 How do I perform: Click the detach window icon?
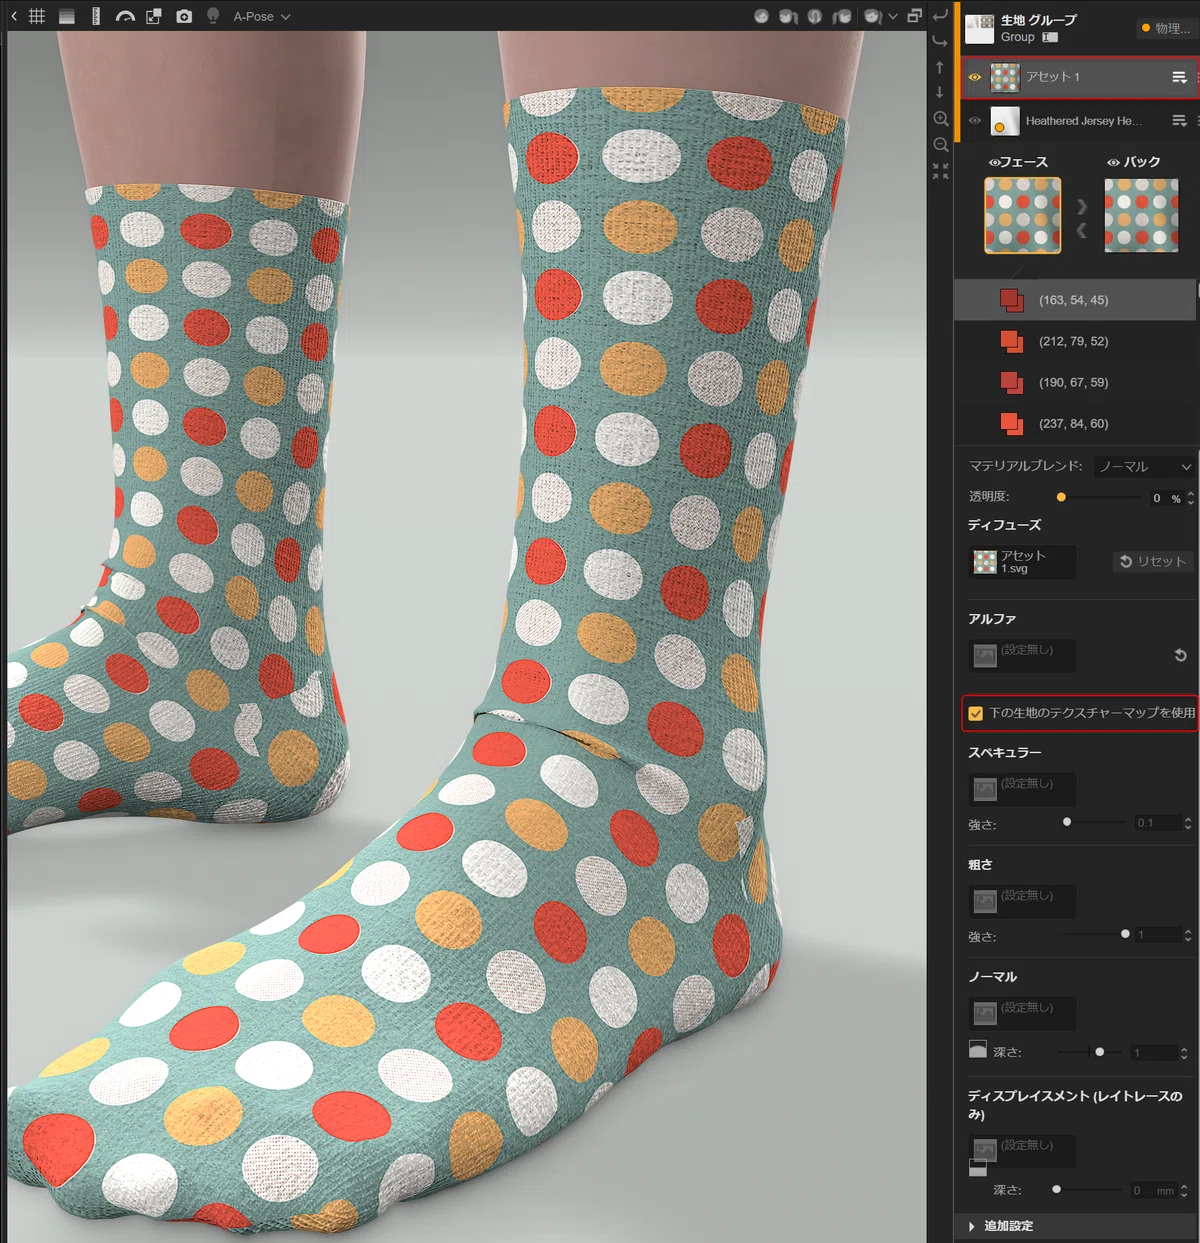tap(914, 16)
